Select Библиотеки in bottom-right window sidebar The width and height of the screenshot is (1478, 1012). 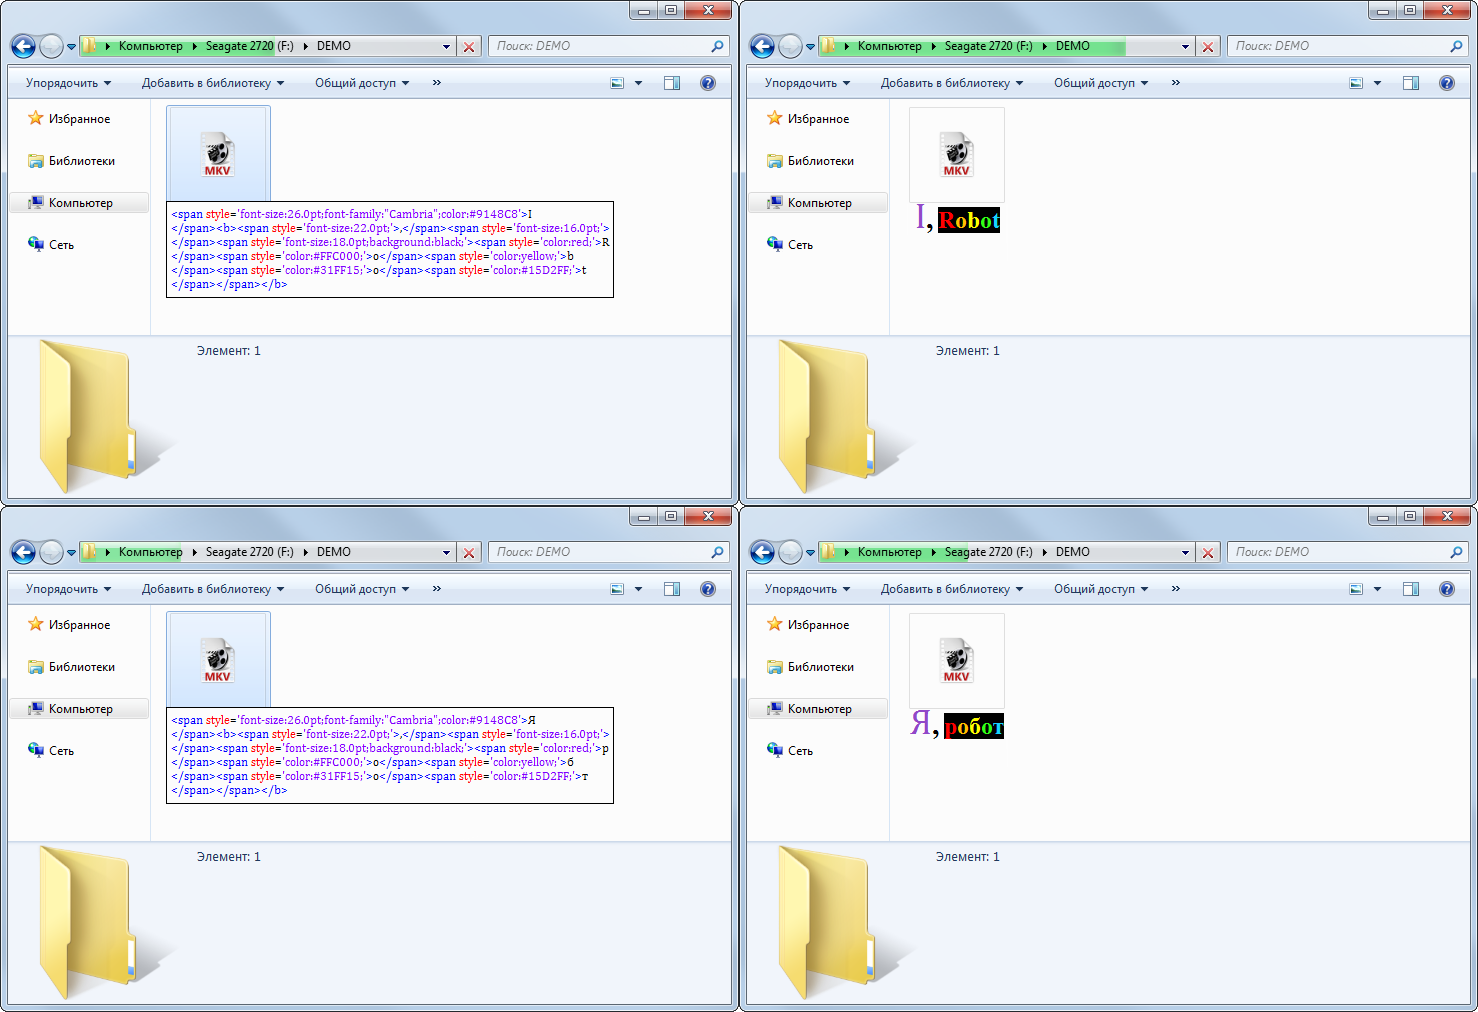(x=810, y=667)
